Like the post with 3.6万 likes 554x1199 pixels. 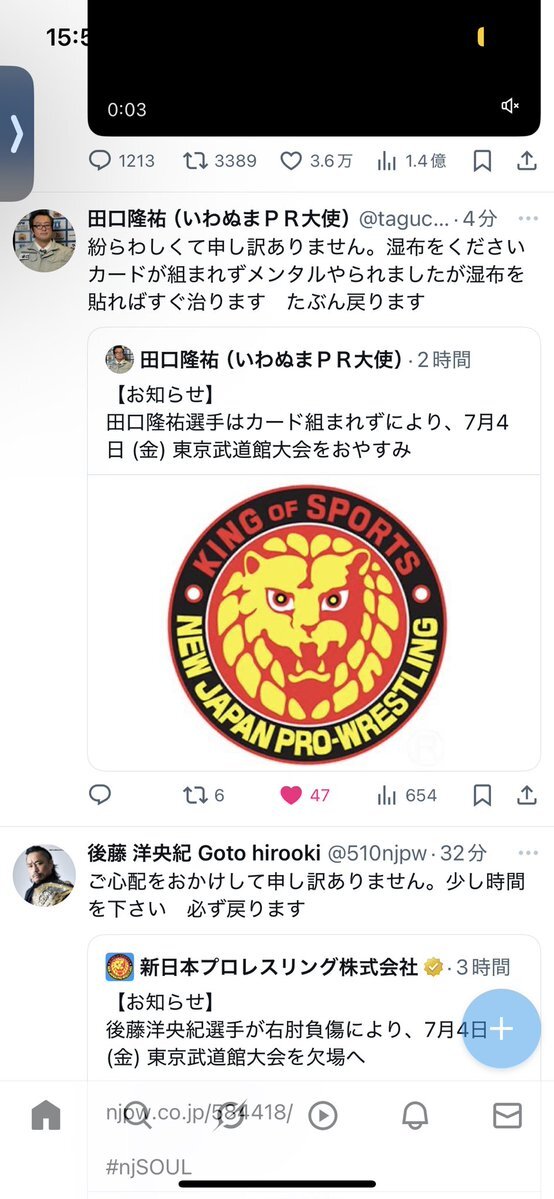[316, 161]
